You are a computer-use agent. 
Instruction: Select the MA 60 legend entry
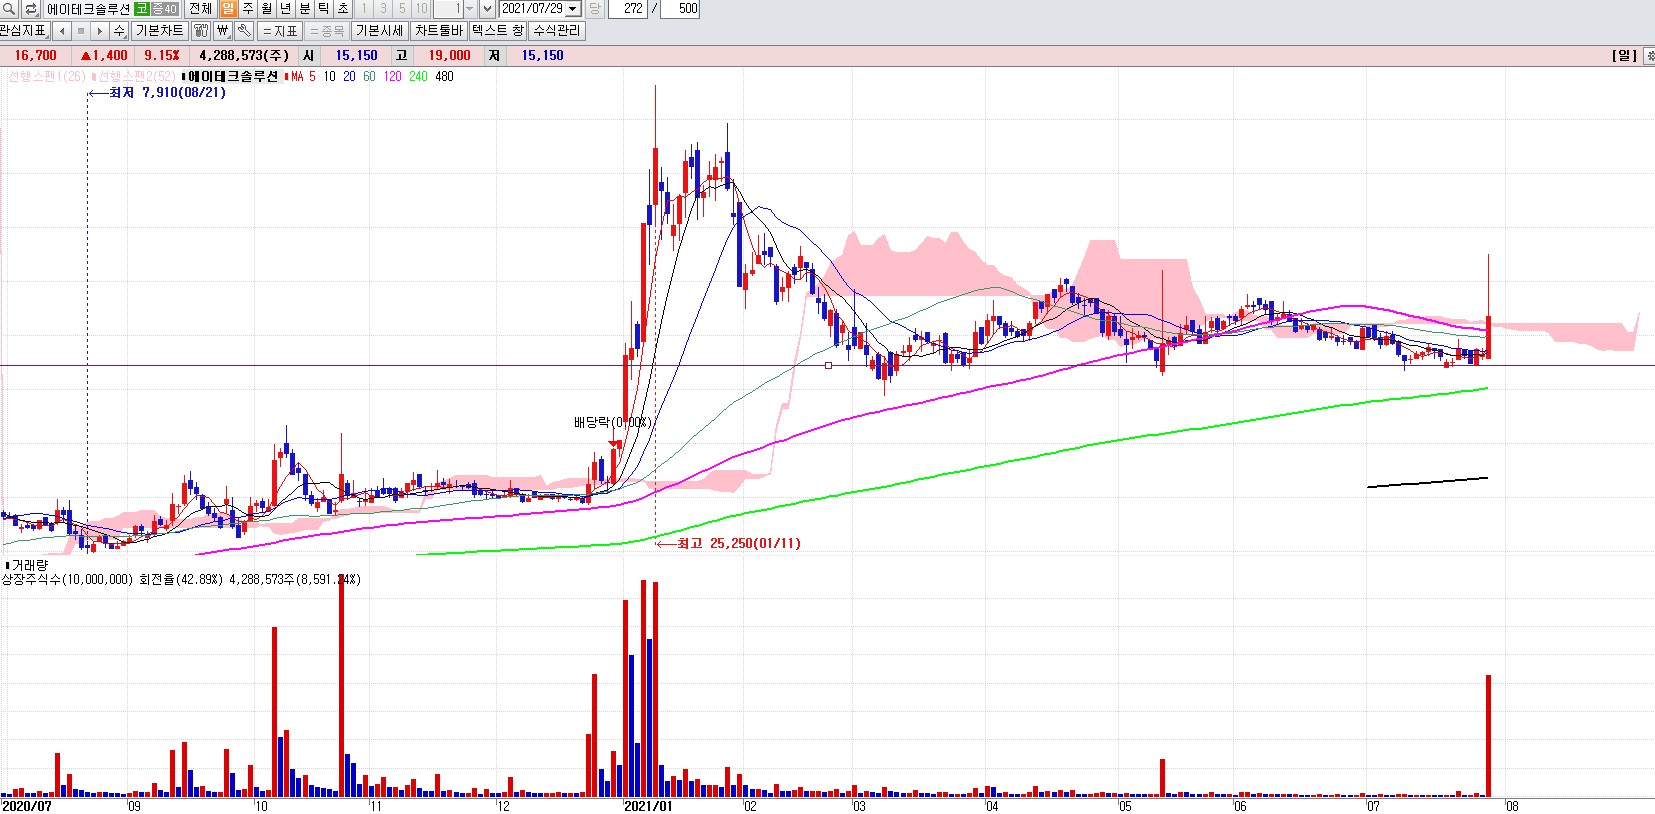(x=369, y=77)
